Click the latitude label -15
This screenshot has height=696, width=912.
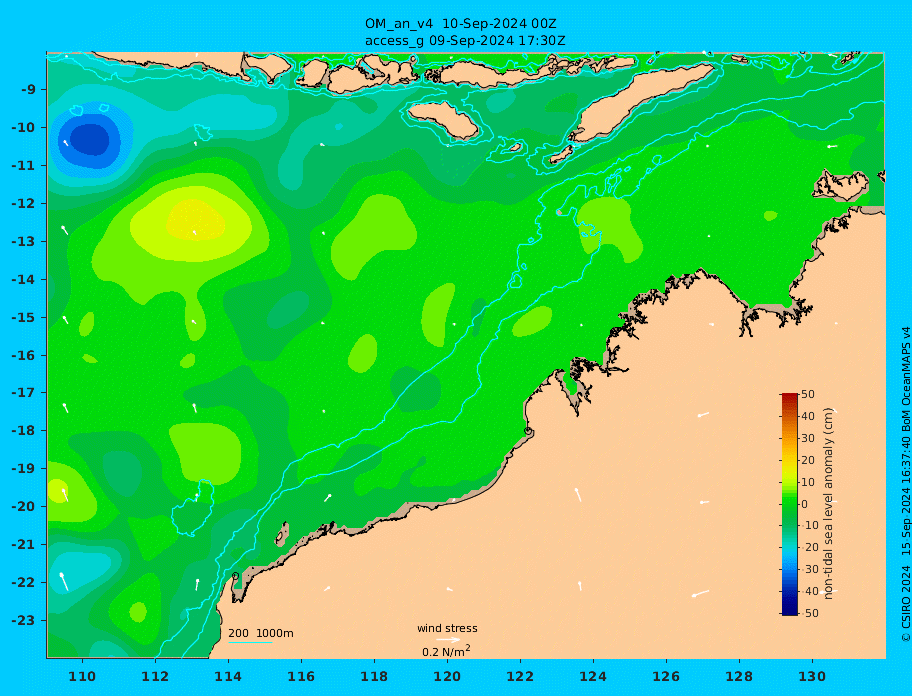pos(23,317)
